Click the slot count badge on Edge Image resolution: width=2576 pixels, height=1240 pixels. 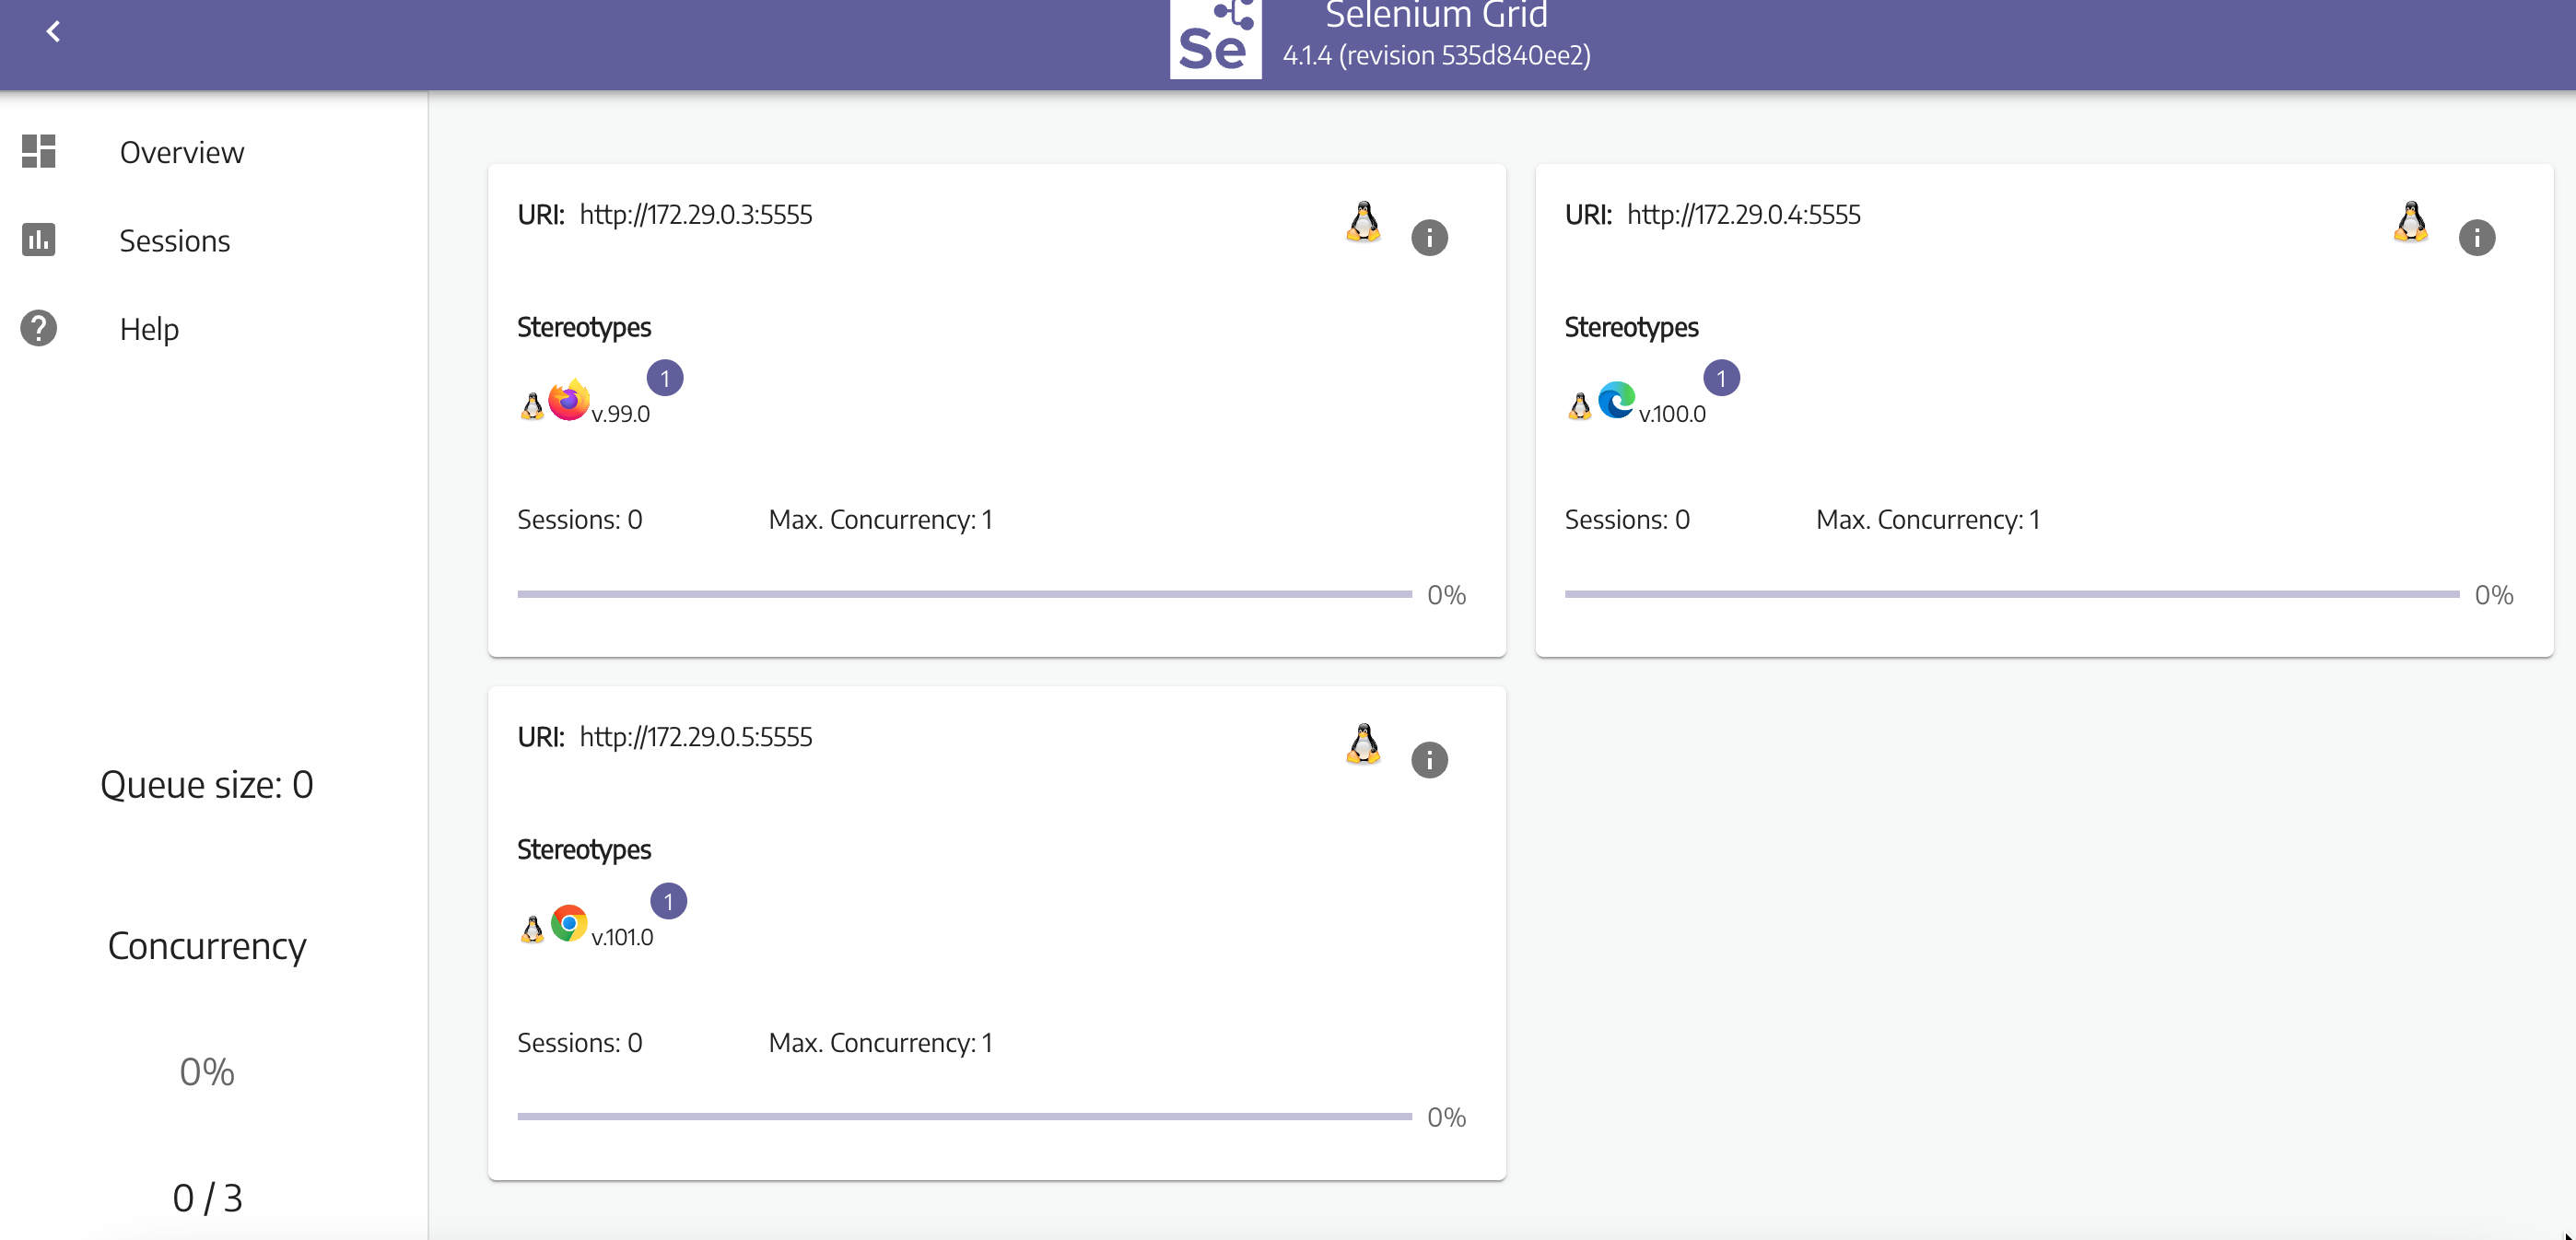(1721, 378)
